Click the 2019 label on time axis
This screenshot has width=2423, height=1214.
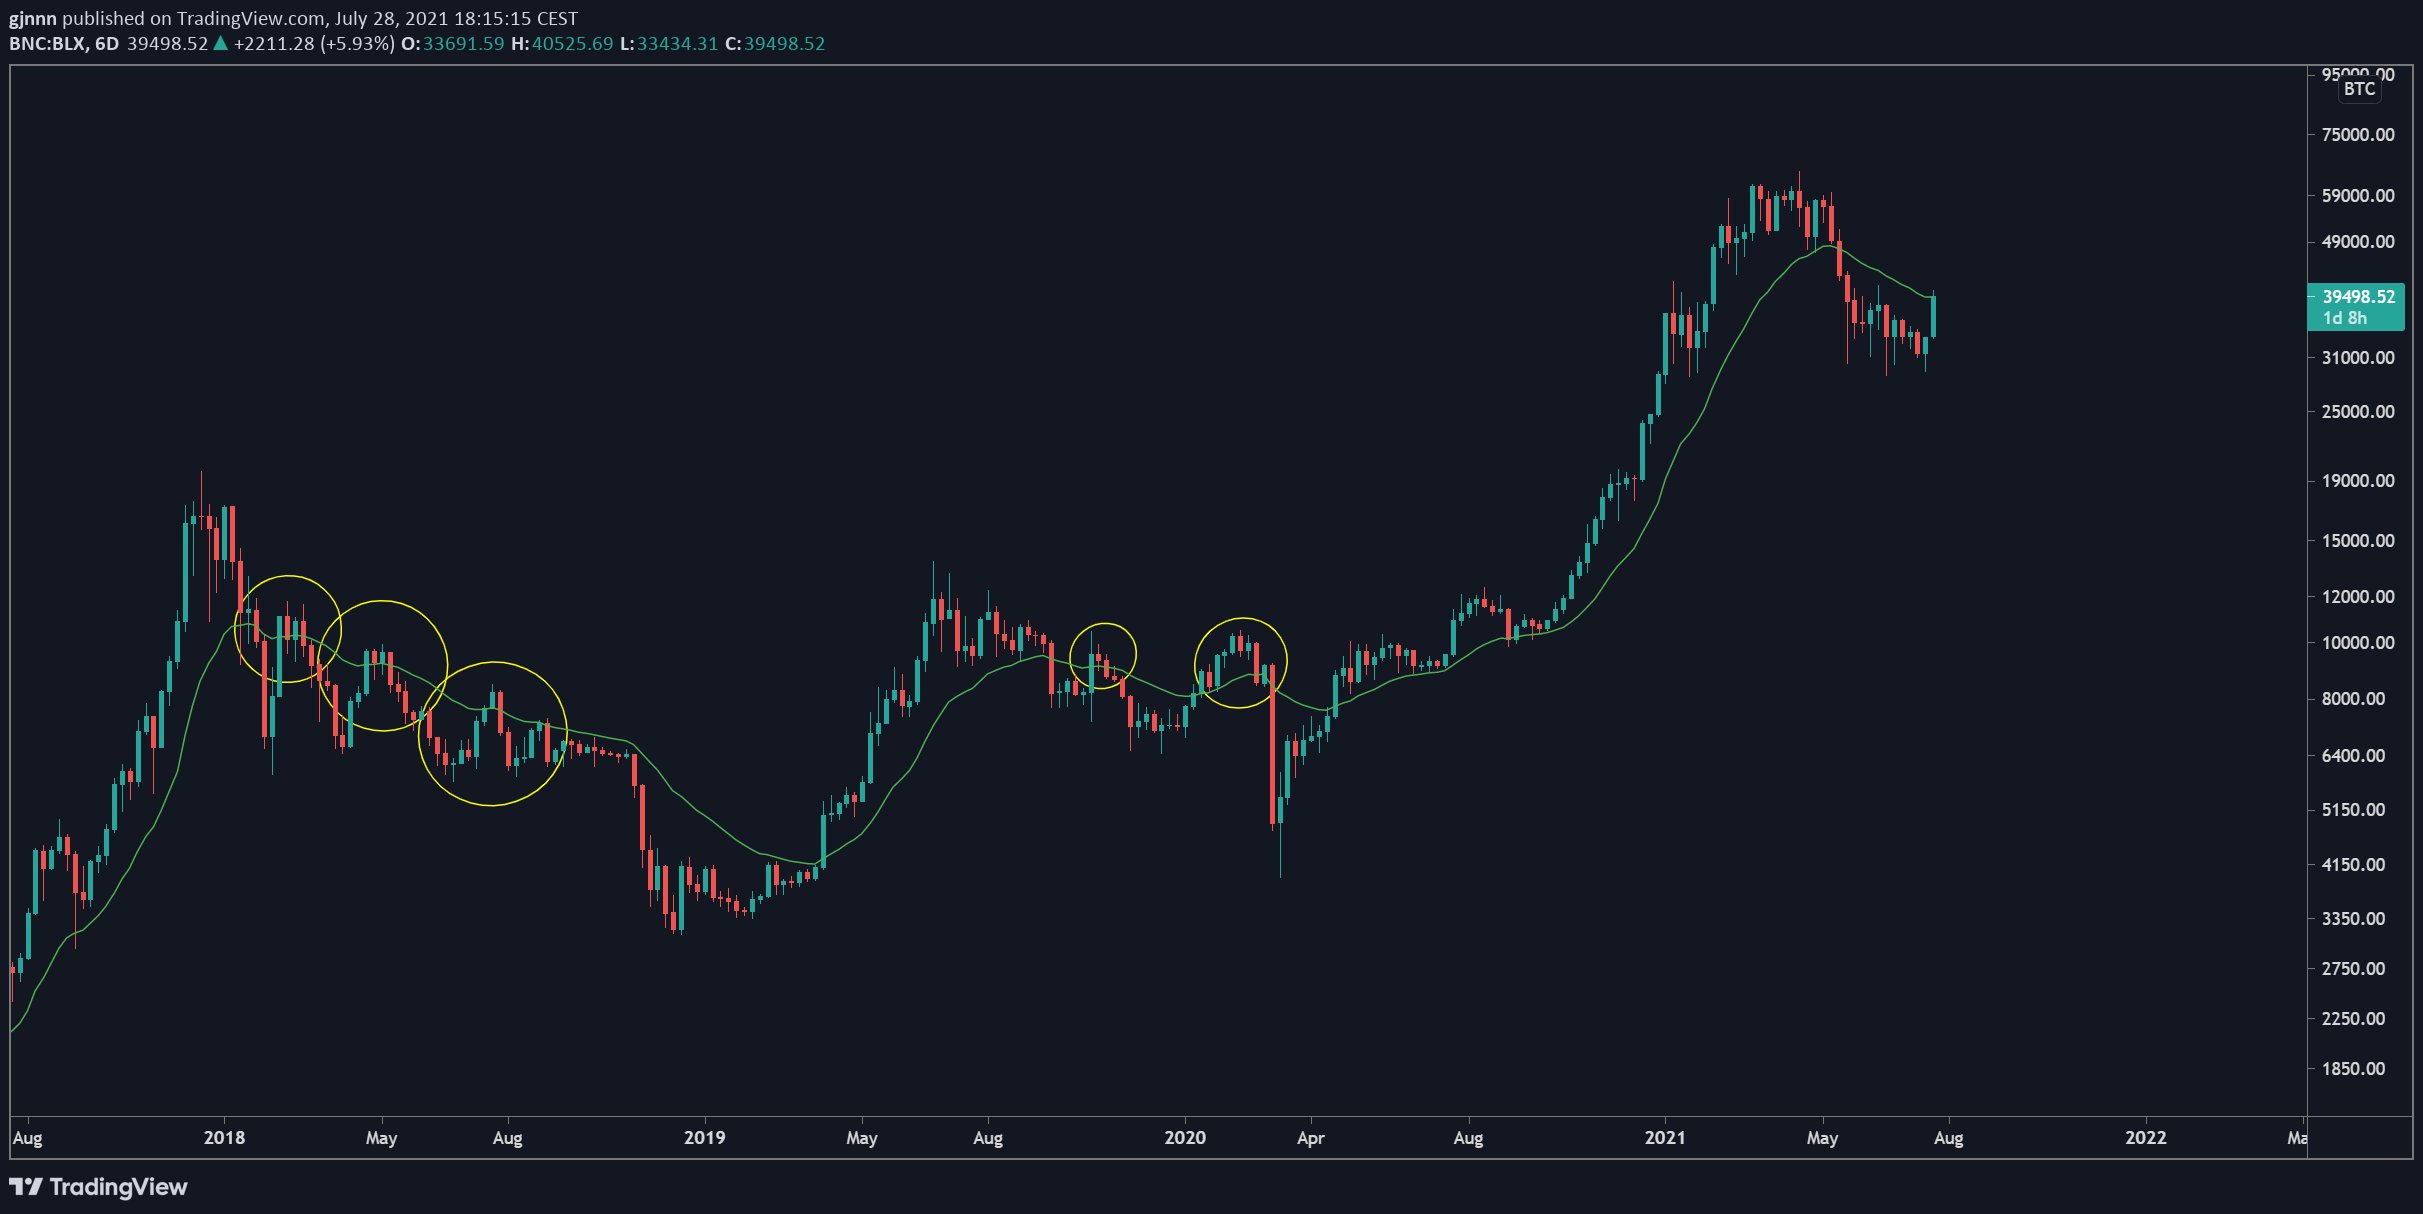click(704, 1137)
